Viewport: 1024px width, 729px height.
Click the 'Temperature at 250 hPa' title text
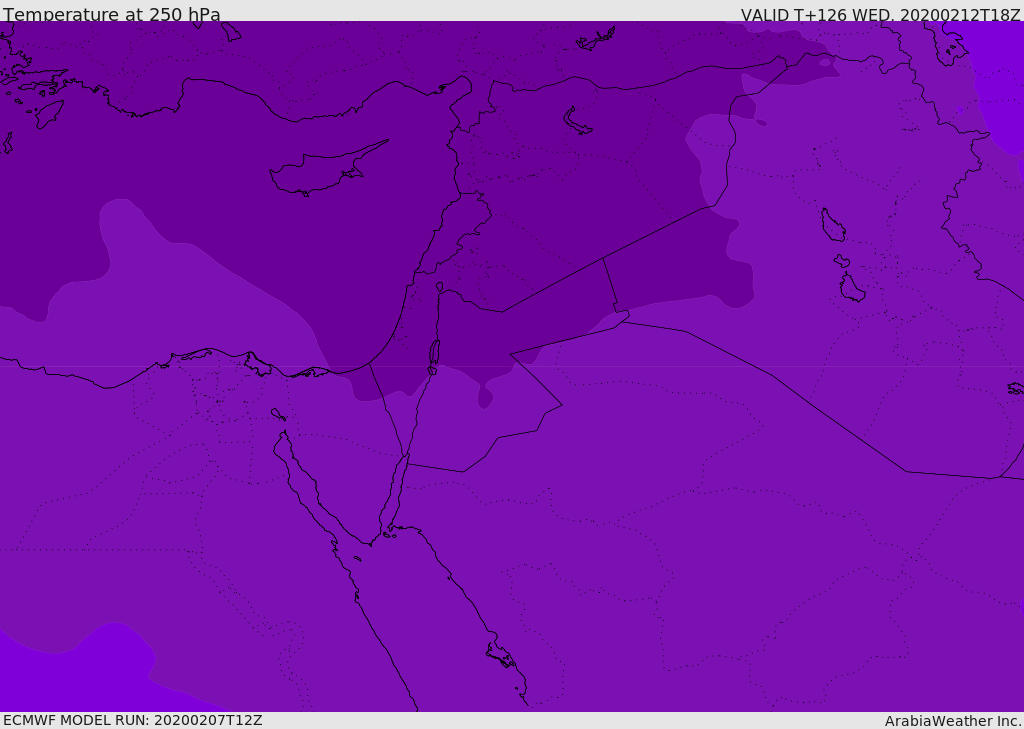pyautogui.click(x=112, y=14)
